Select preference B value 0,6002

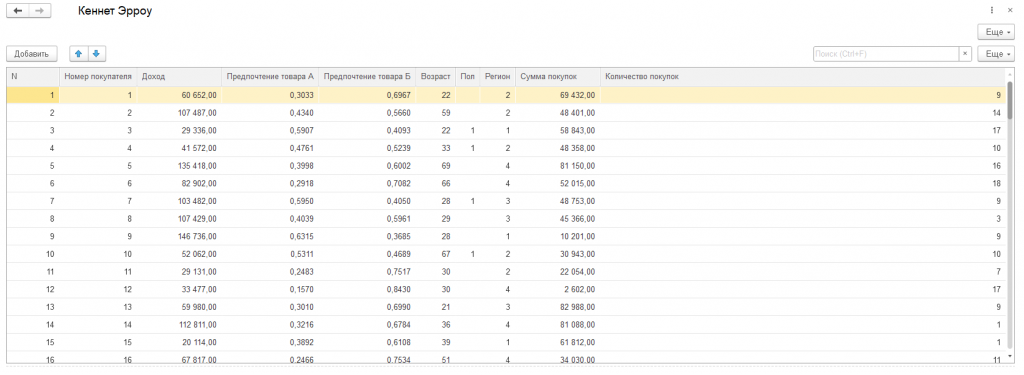click(x=398, y=166)
